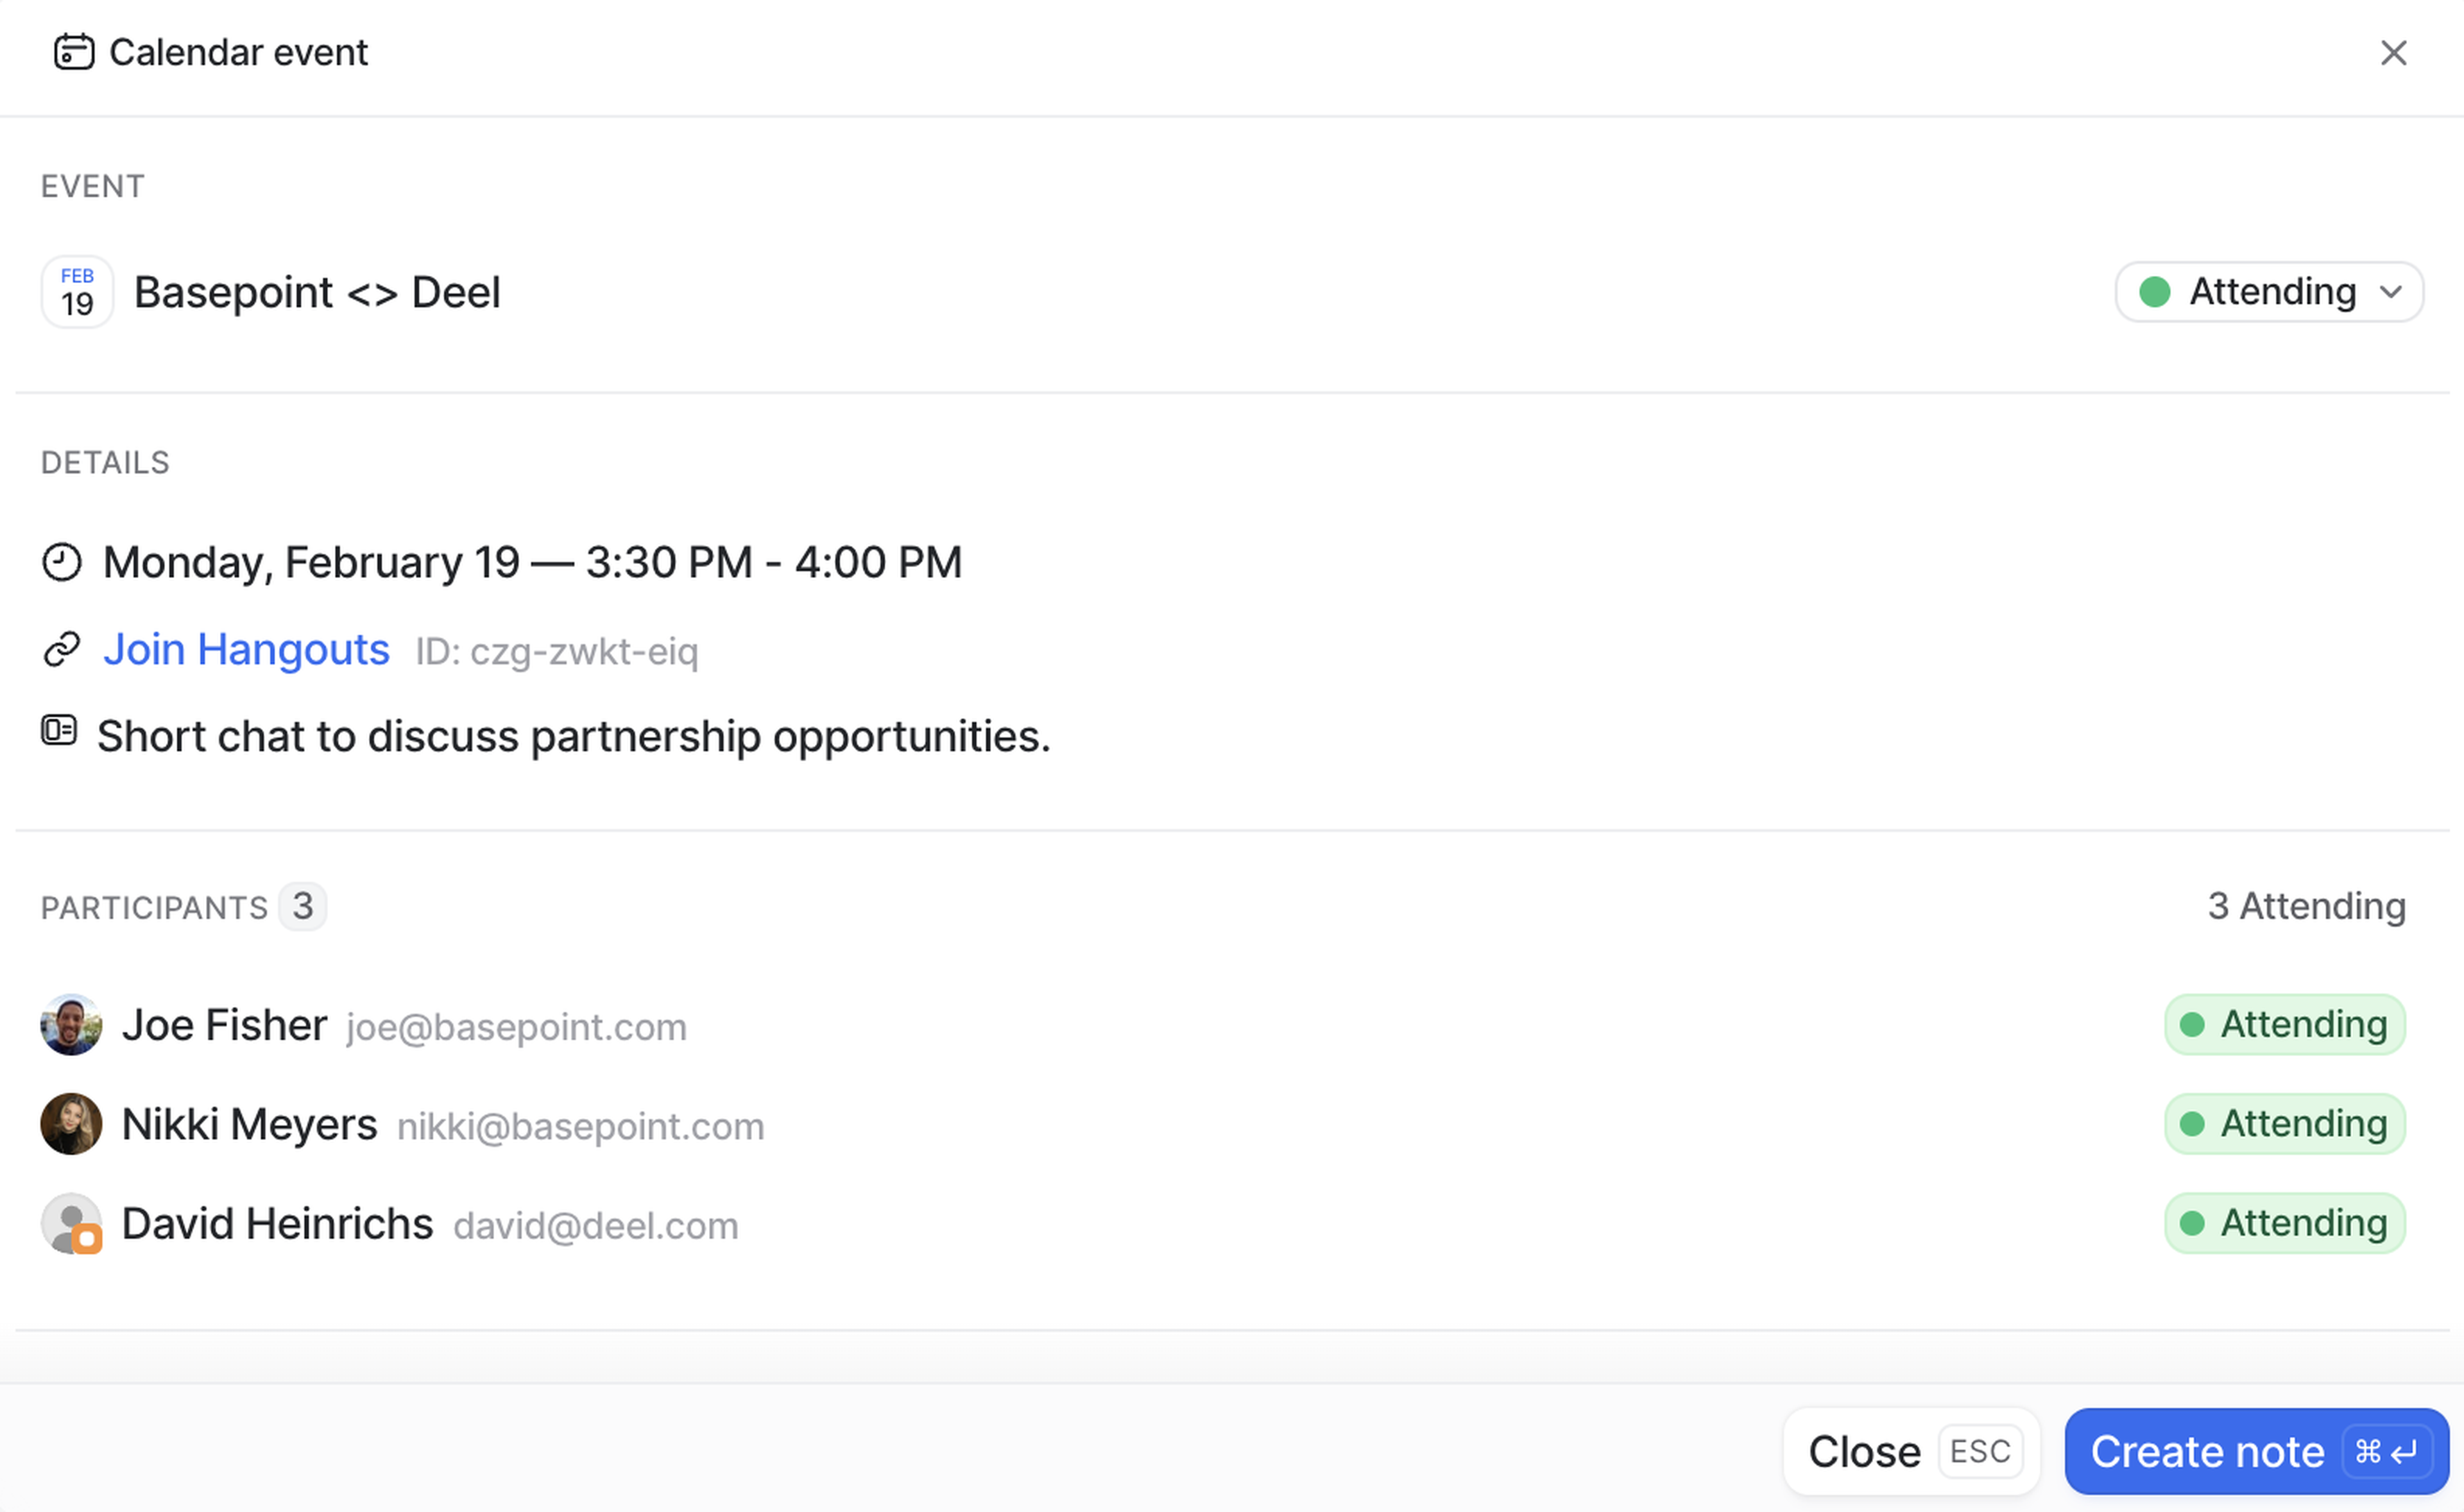This screenshot has height=1512, width=2464.
Task: Click the link icon next to Join Hangouts
Action: point(62,650)
